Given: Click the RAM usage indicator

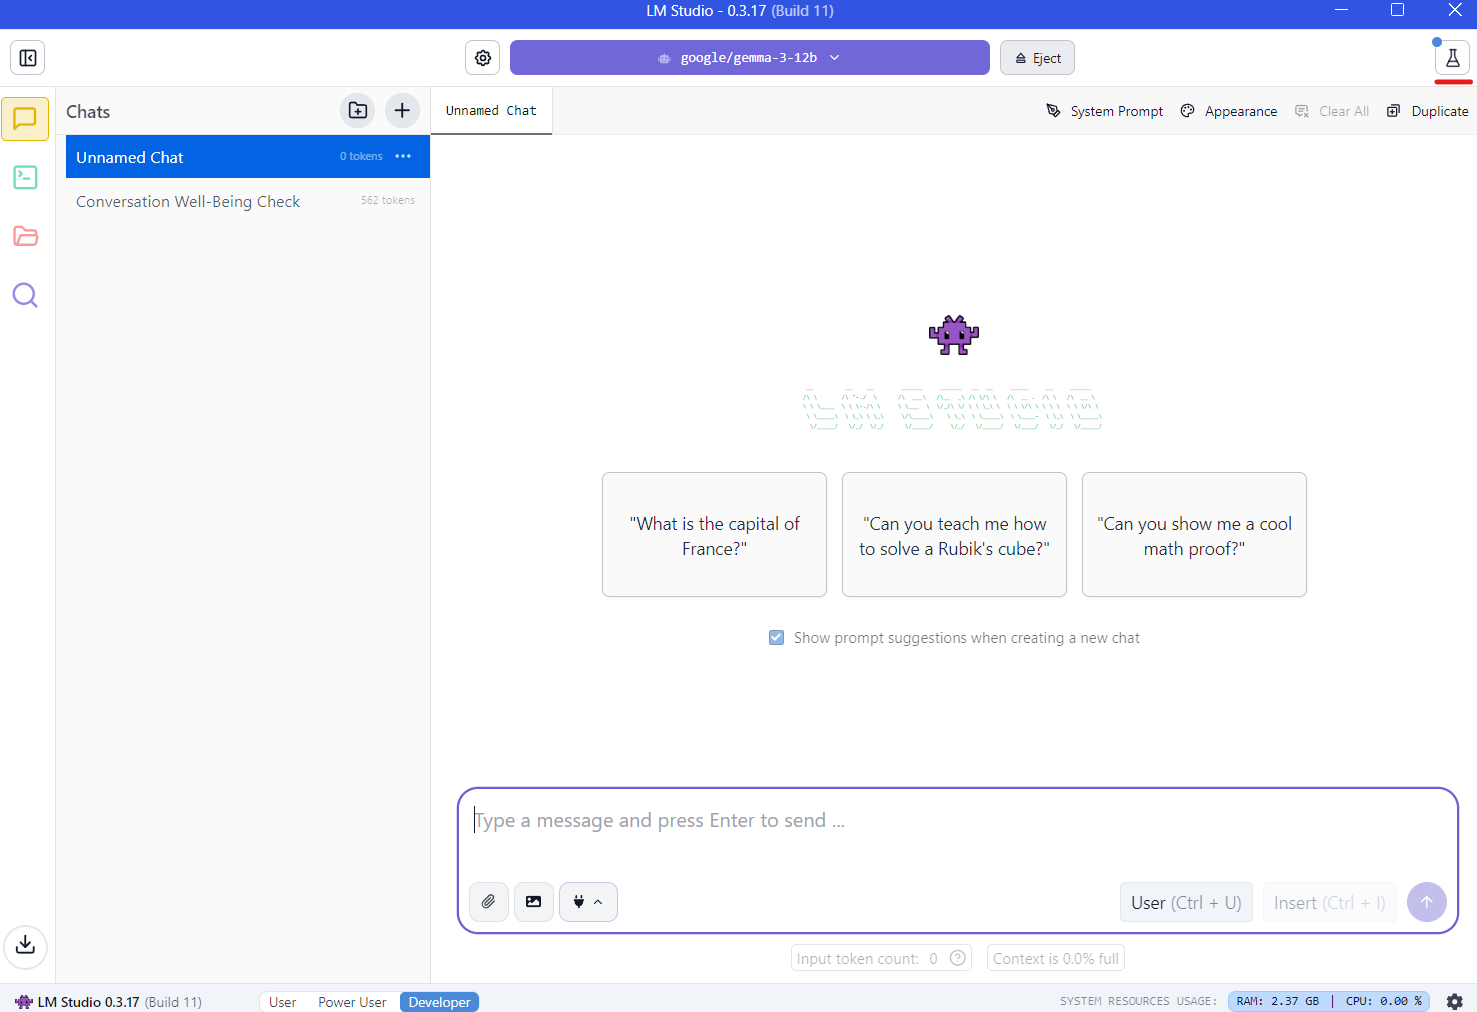Looking at the screenshot, I should click(1277, 1001).
